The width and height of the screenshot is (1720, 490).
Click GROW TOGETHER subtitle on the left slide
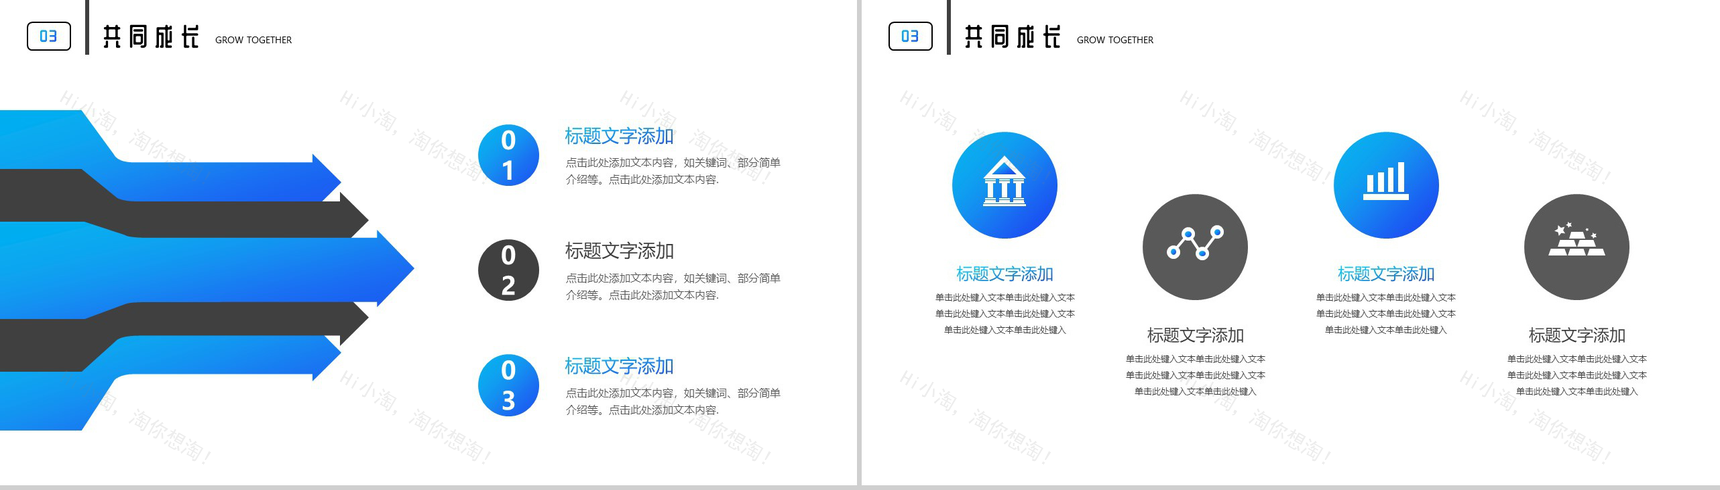253,40
